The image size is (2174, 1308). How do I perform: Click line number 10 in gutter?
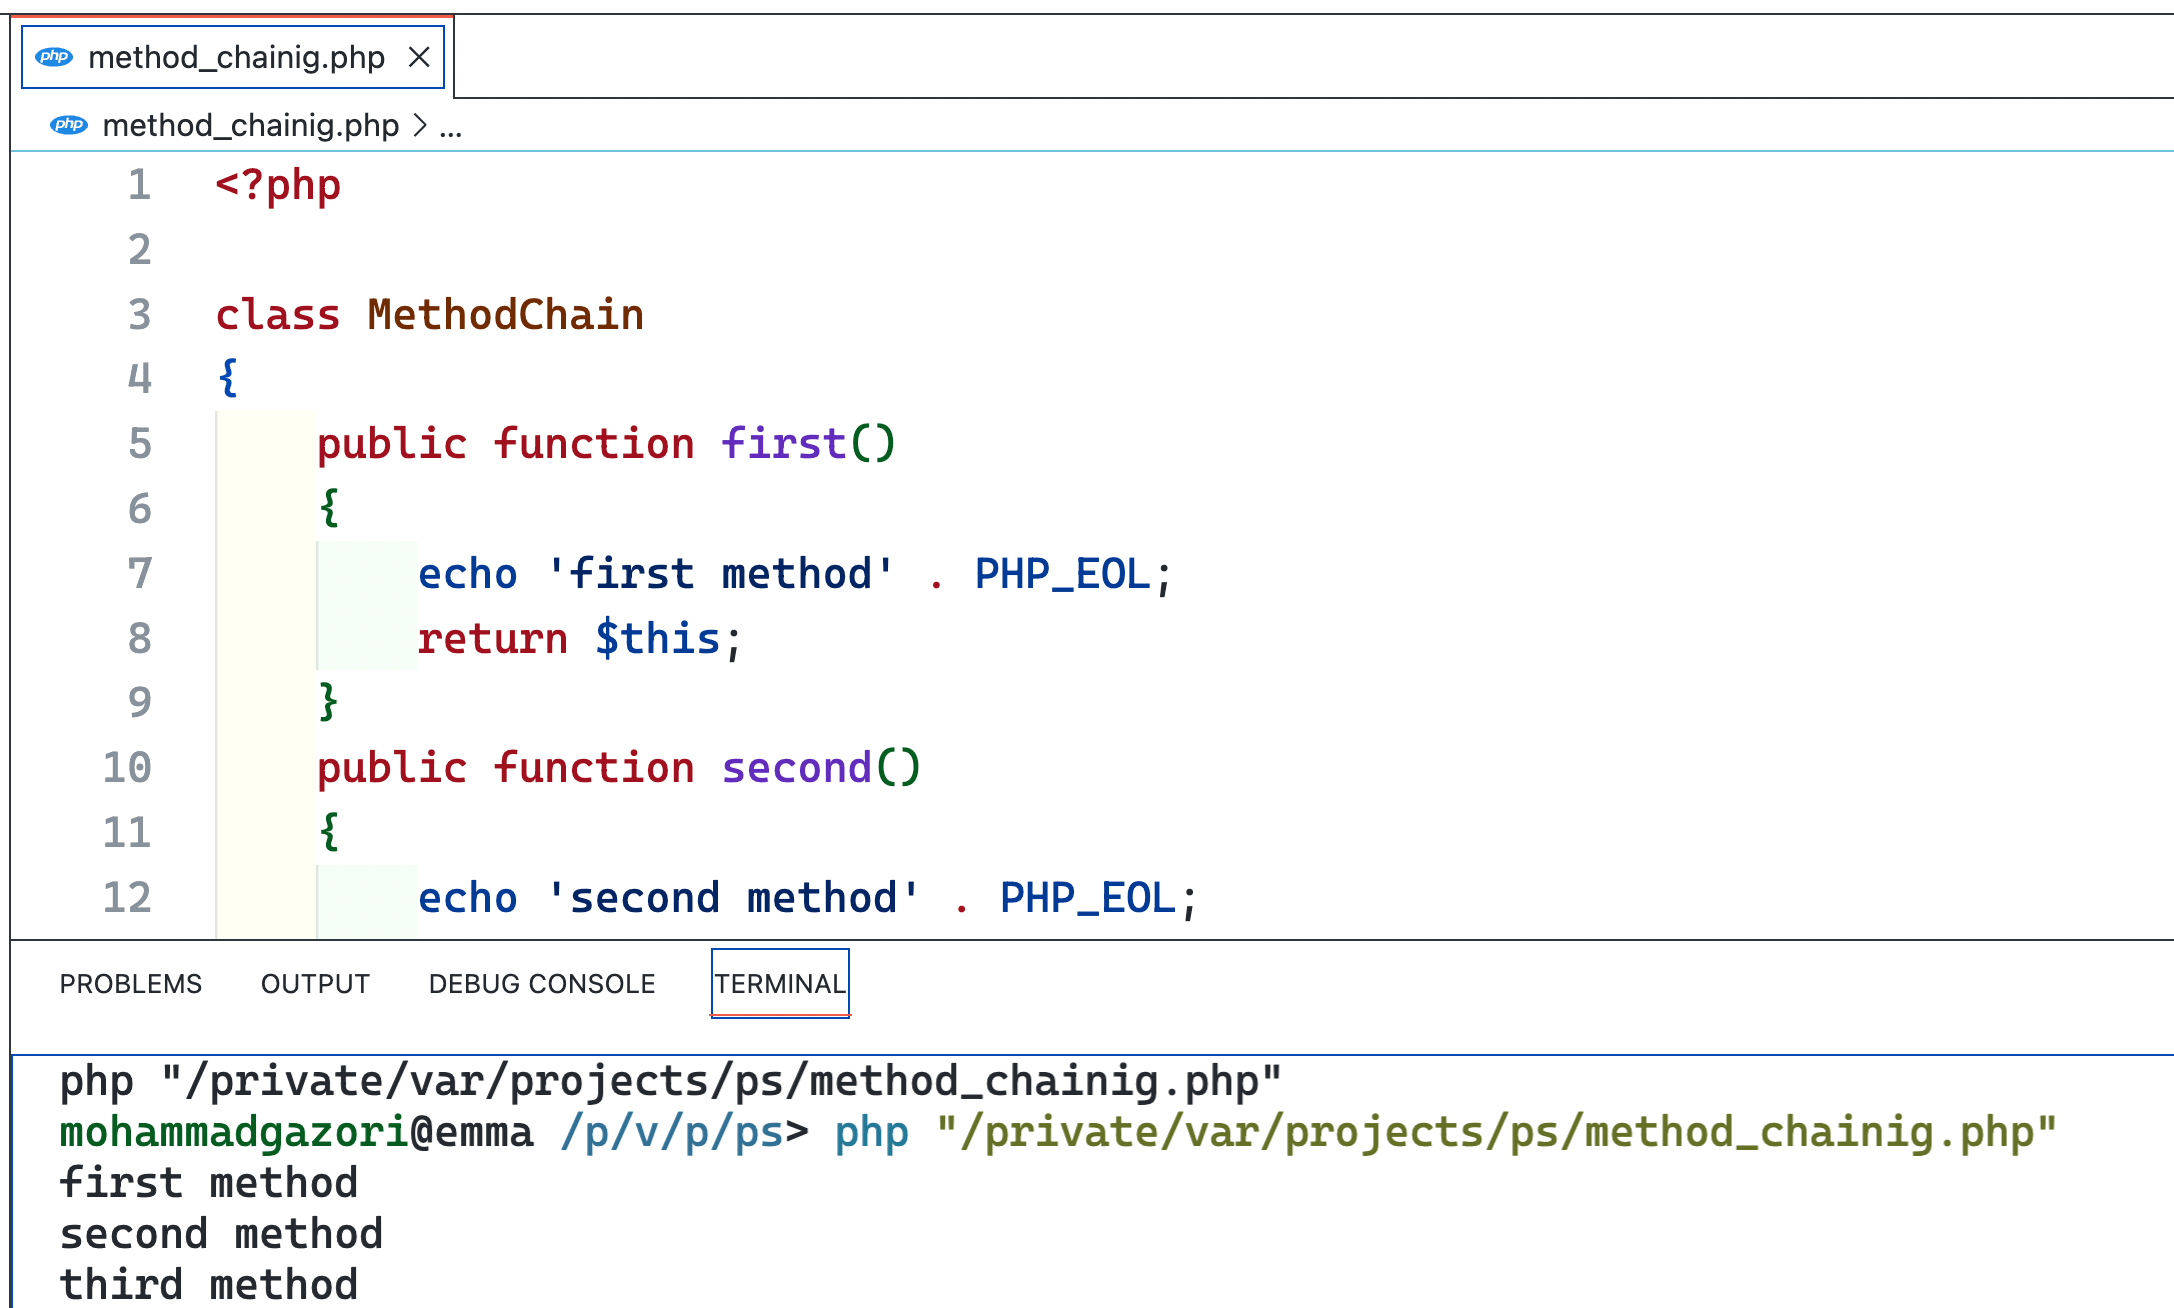[x=128, y=768]
